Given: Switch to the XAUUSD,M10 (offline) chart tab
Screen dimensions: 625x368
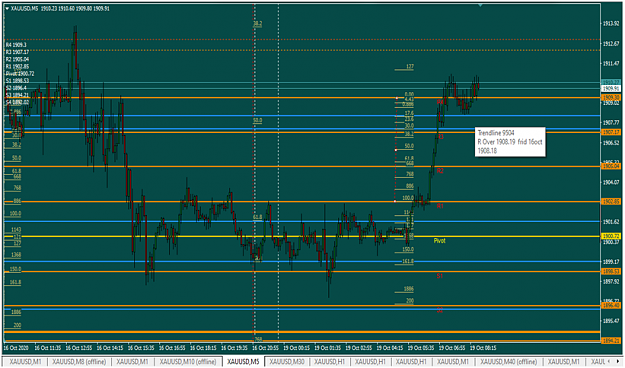Looking at the screenshot, I should pos(188,362).
